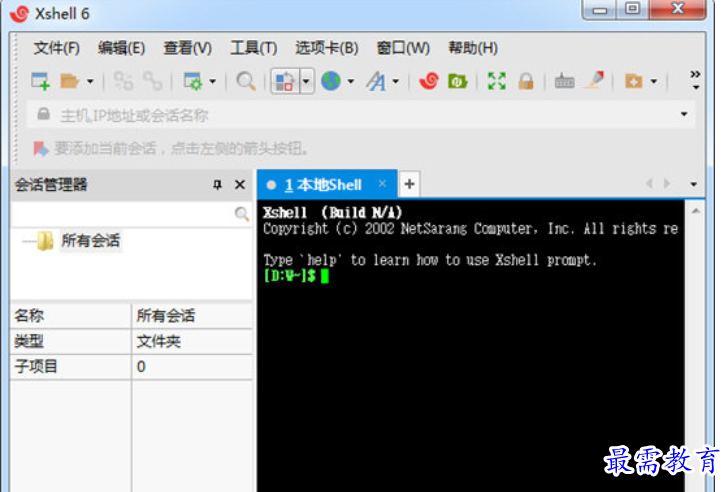Click the 所有会话 value in properties table

[x=192, y=316]
